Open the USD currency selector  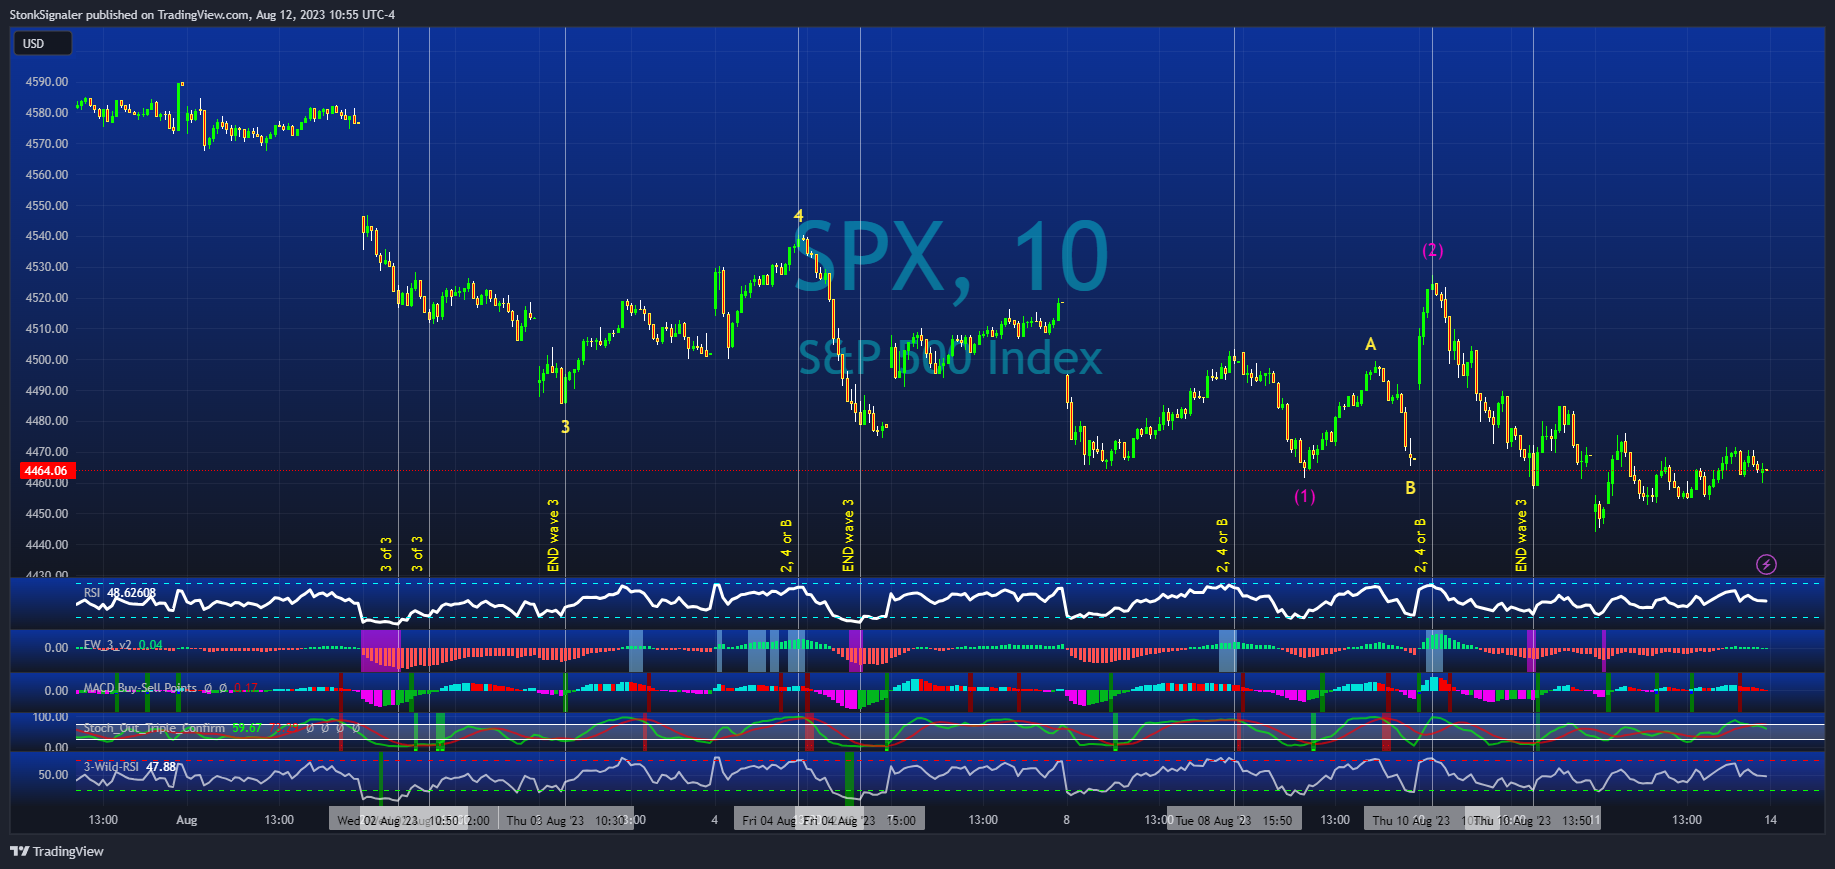[x=42, y=44]
